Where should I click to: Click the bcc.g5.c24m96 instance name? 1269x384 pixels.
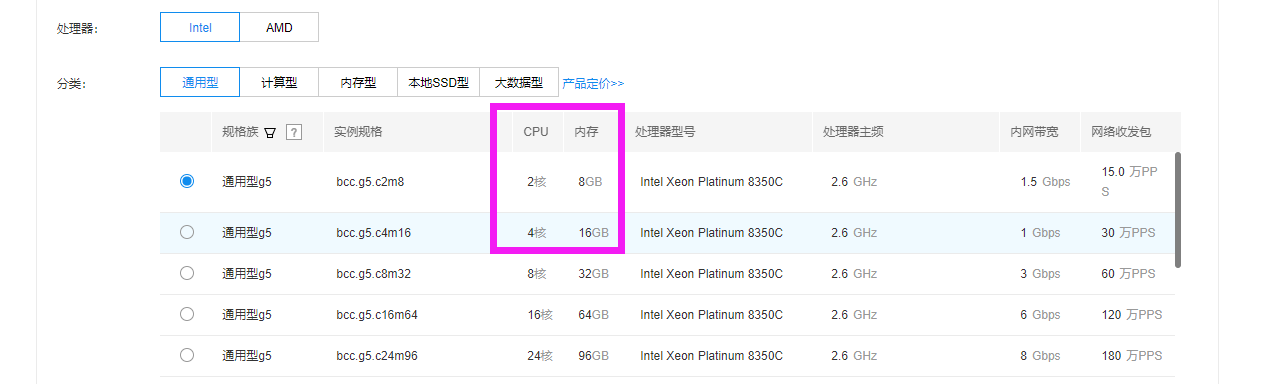[x=377, y=356]
